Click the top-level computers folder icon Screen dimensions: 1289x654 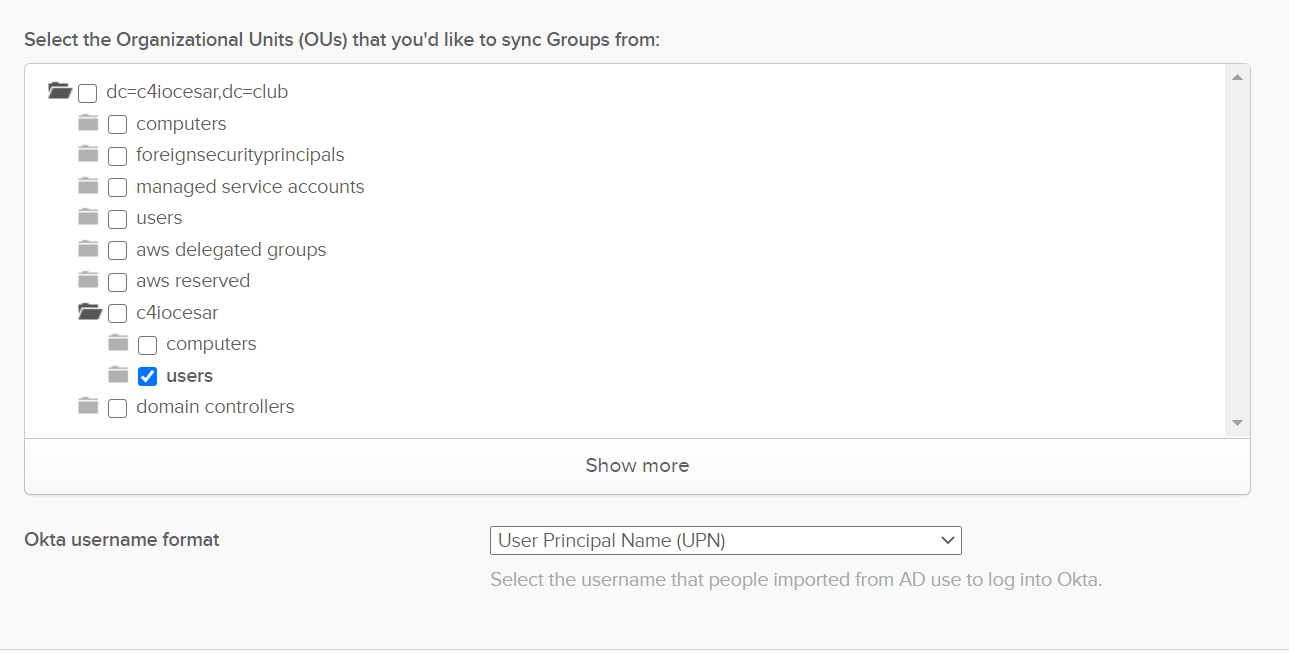(89, 123)
